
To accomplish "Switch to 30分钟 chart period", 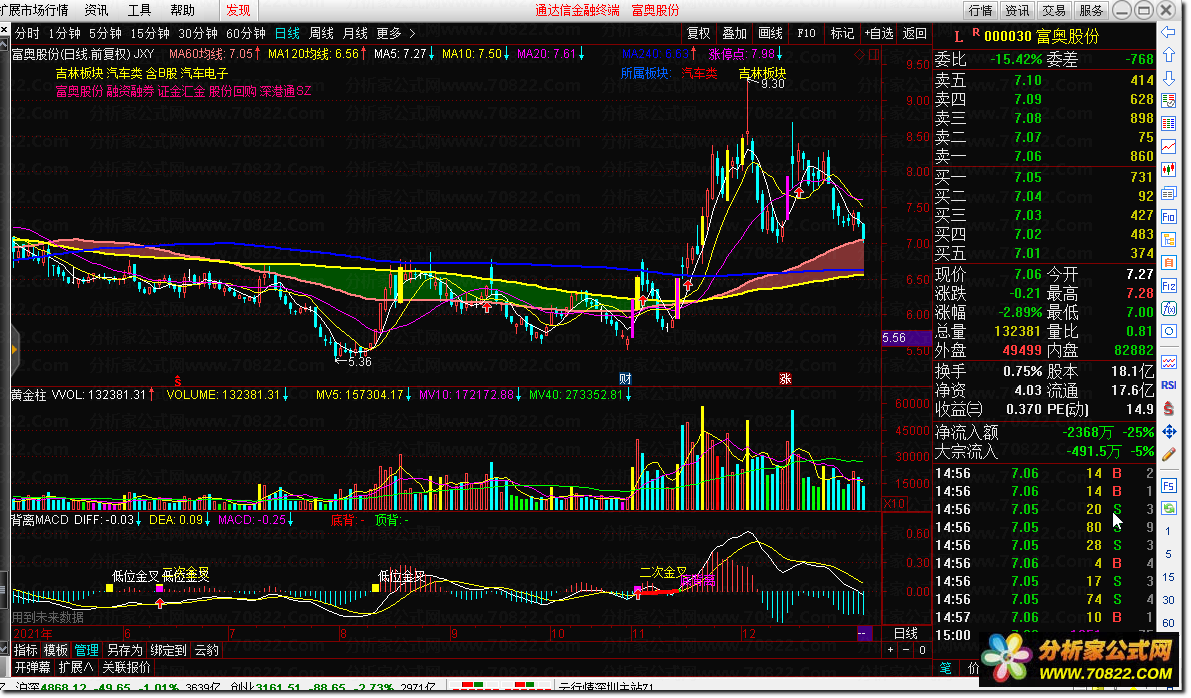I will pyautogui.click(x=197, y=33).
